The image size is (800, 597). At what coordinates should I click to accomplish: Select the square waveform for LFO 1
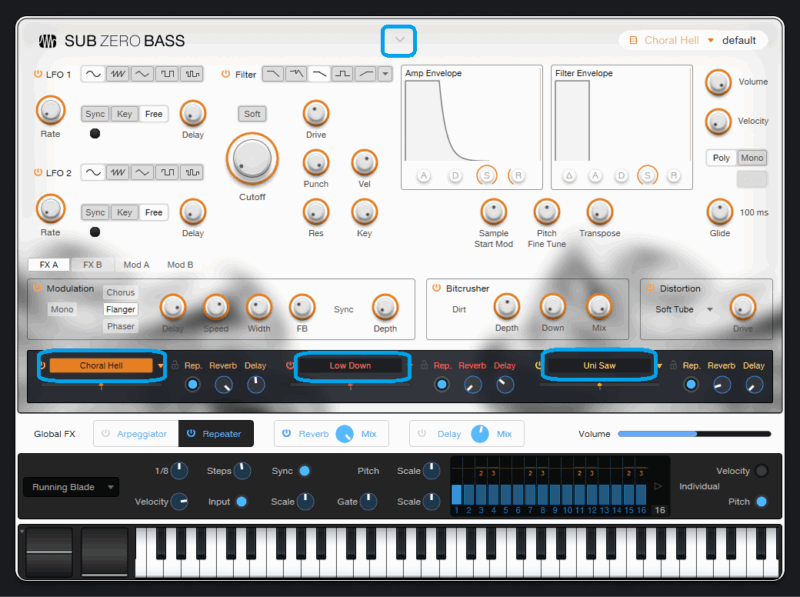click(167, 74)
